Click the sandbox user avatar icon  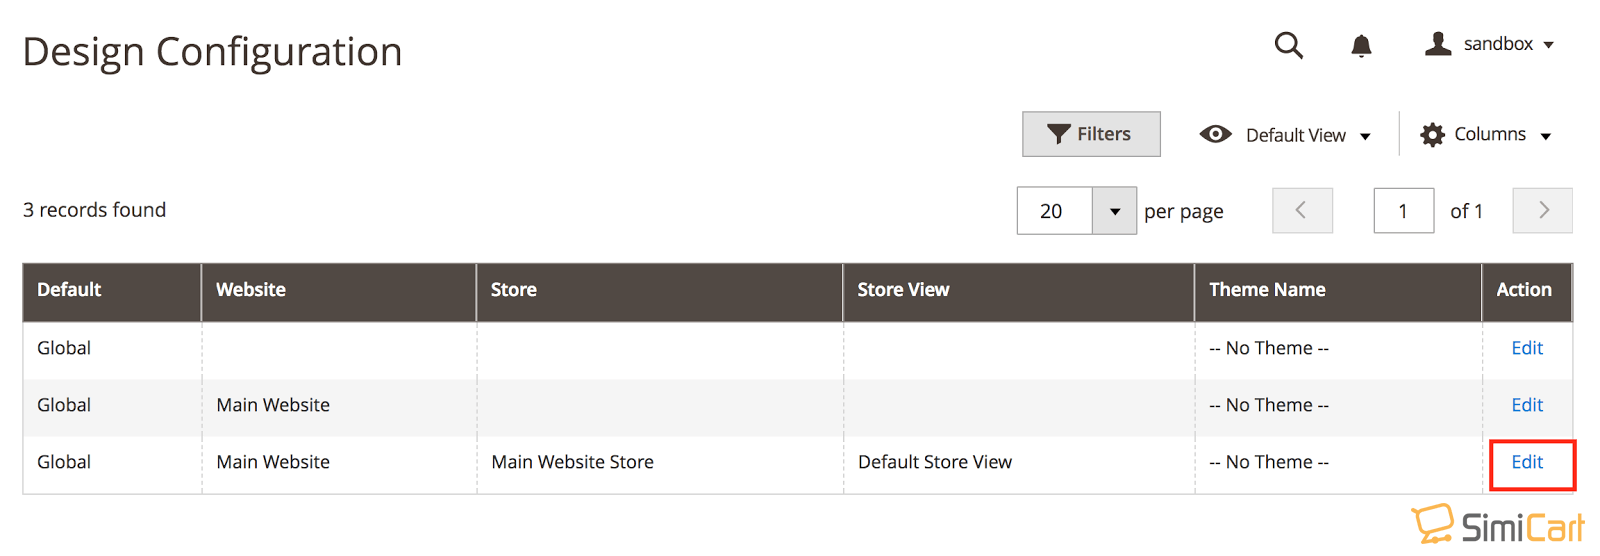[x=1438, y=44]
